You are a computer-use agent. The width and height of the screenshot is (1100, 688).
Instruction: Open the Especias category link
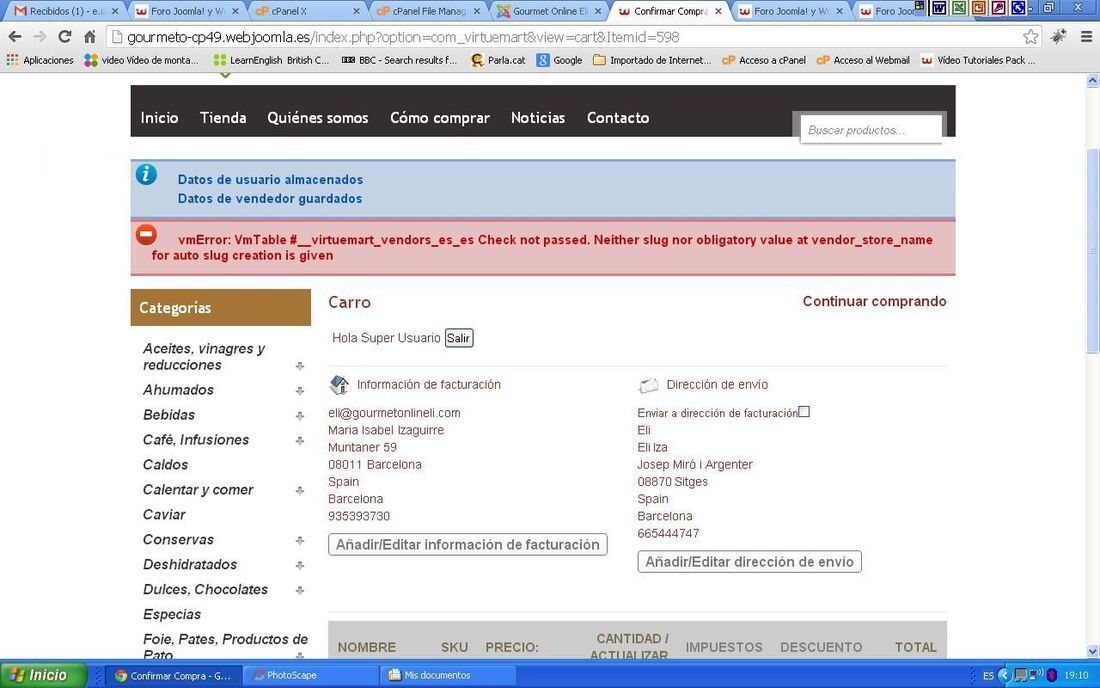172,614
